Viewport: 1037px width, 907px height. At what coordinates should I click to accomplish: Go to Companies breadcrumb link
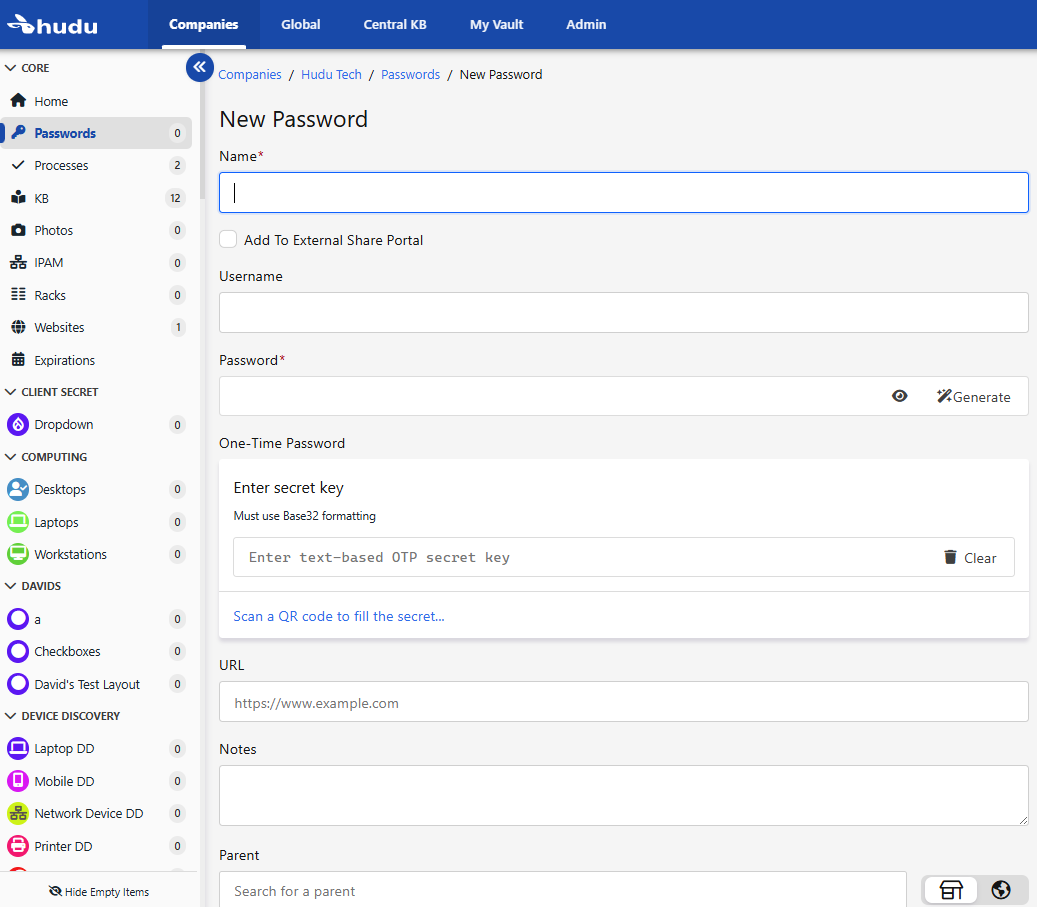coord(250,74)
